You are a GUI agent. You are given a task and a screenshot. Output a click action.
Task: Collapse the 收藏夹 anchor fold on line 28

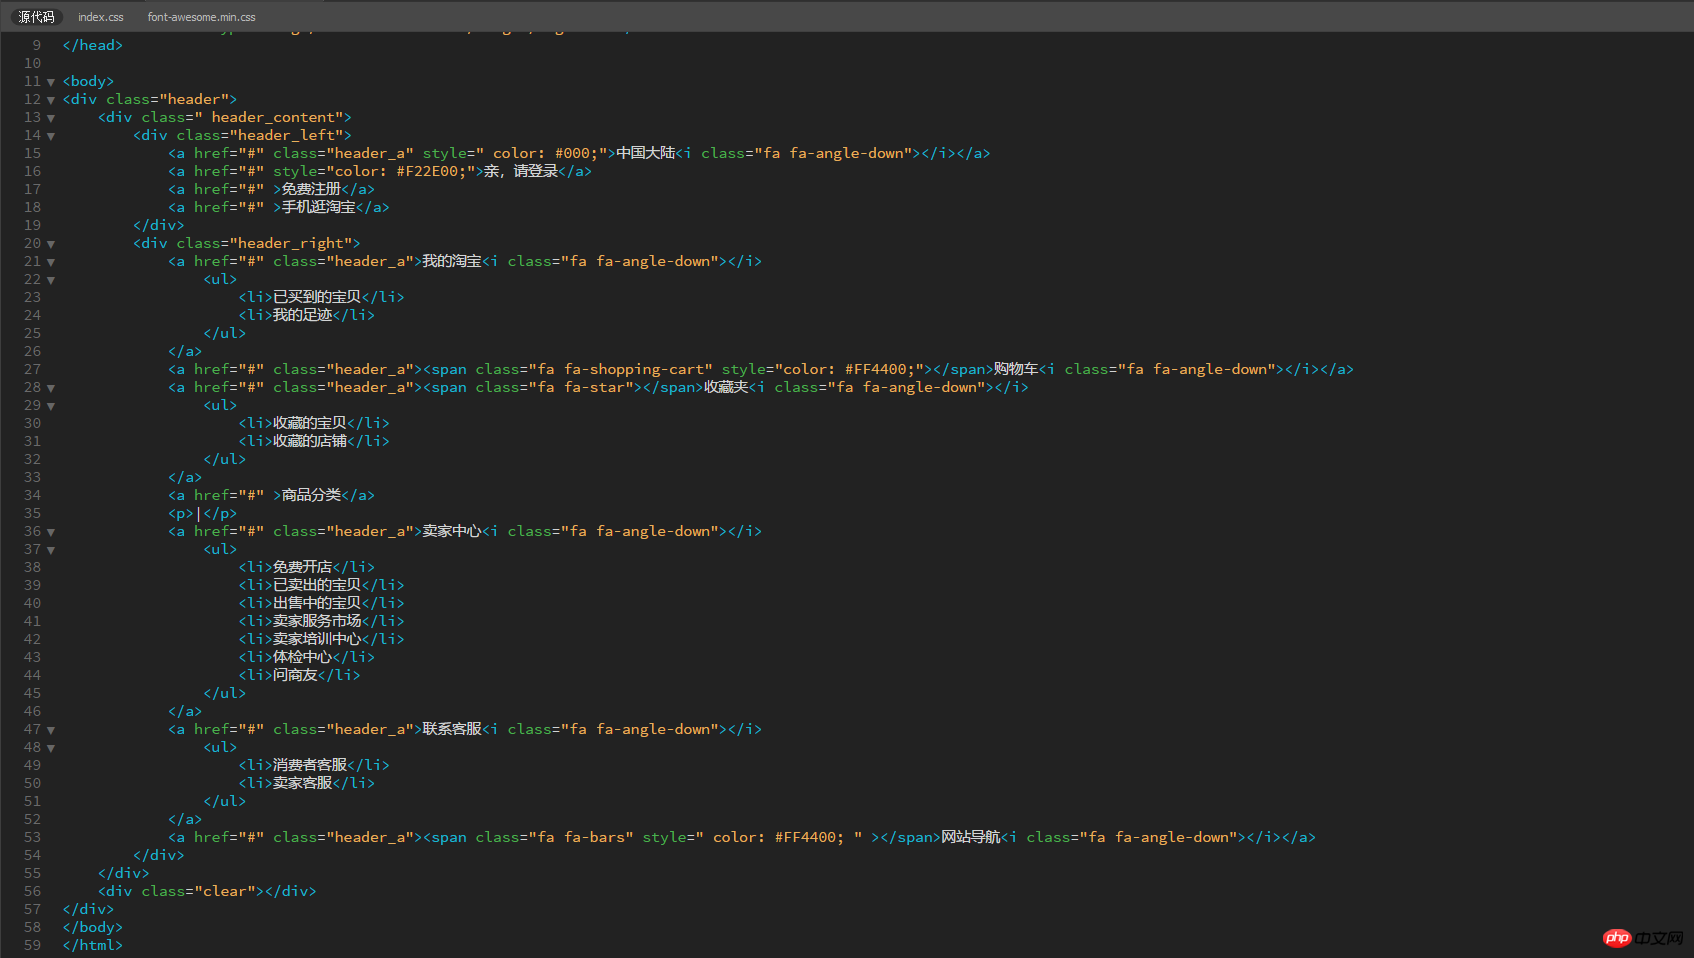pos(51,388)
